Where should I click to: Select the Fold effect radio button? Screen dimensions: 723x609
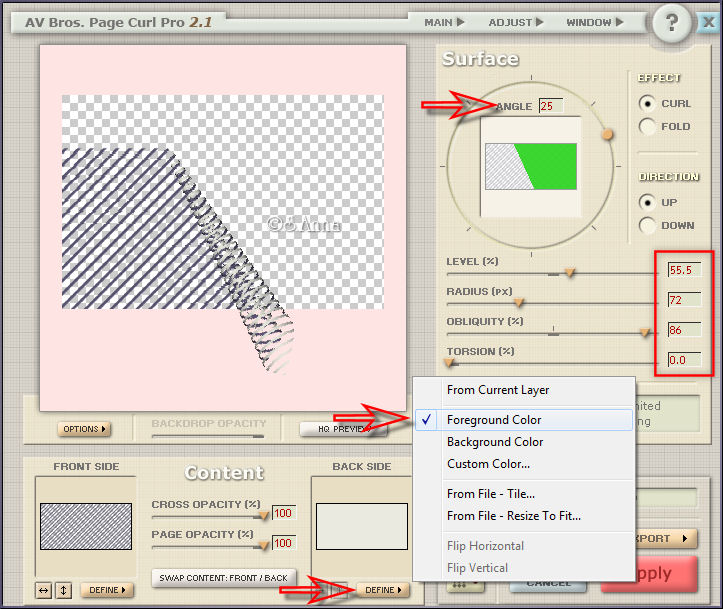(648, 127)
